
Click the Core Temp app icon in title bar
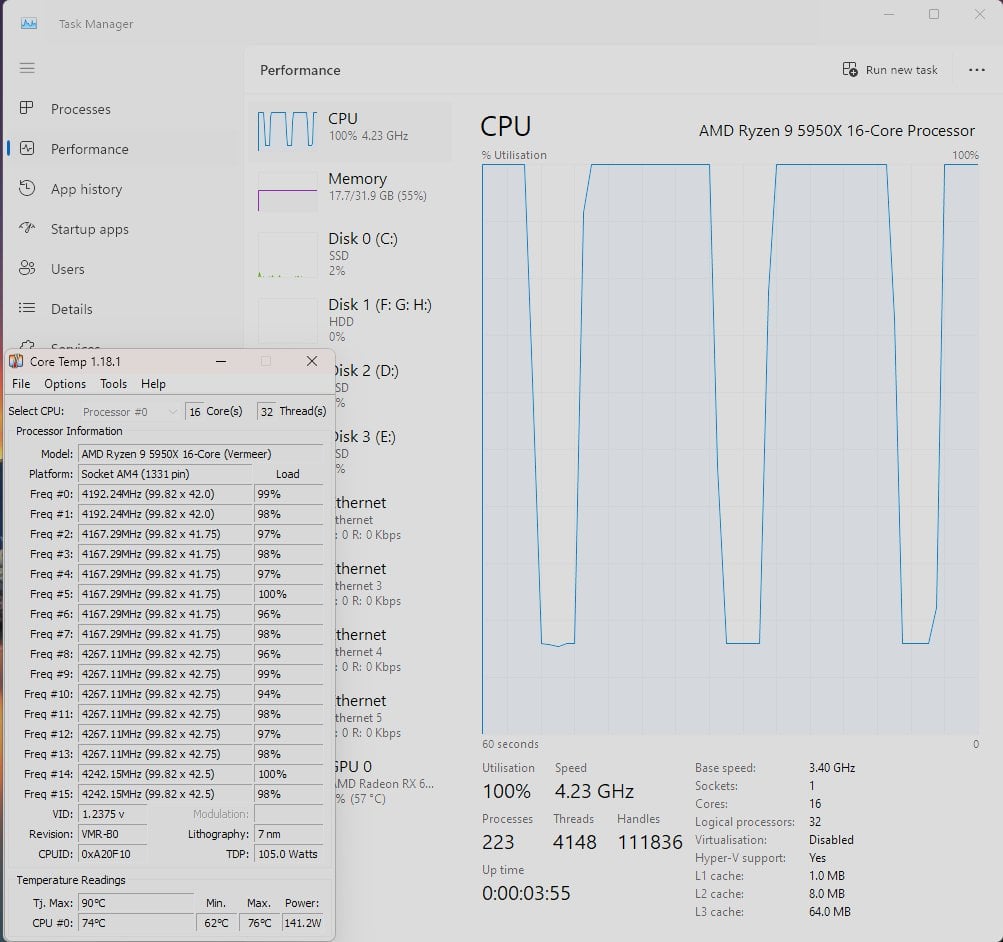[x=16, y=361]
